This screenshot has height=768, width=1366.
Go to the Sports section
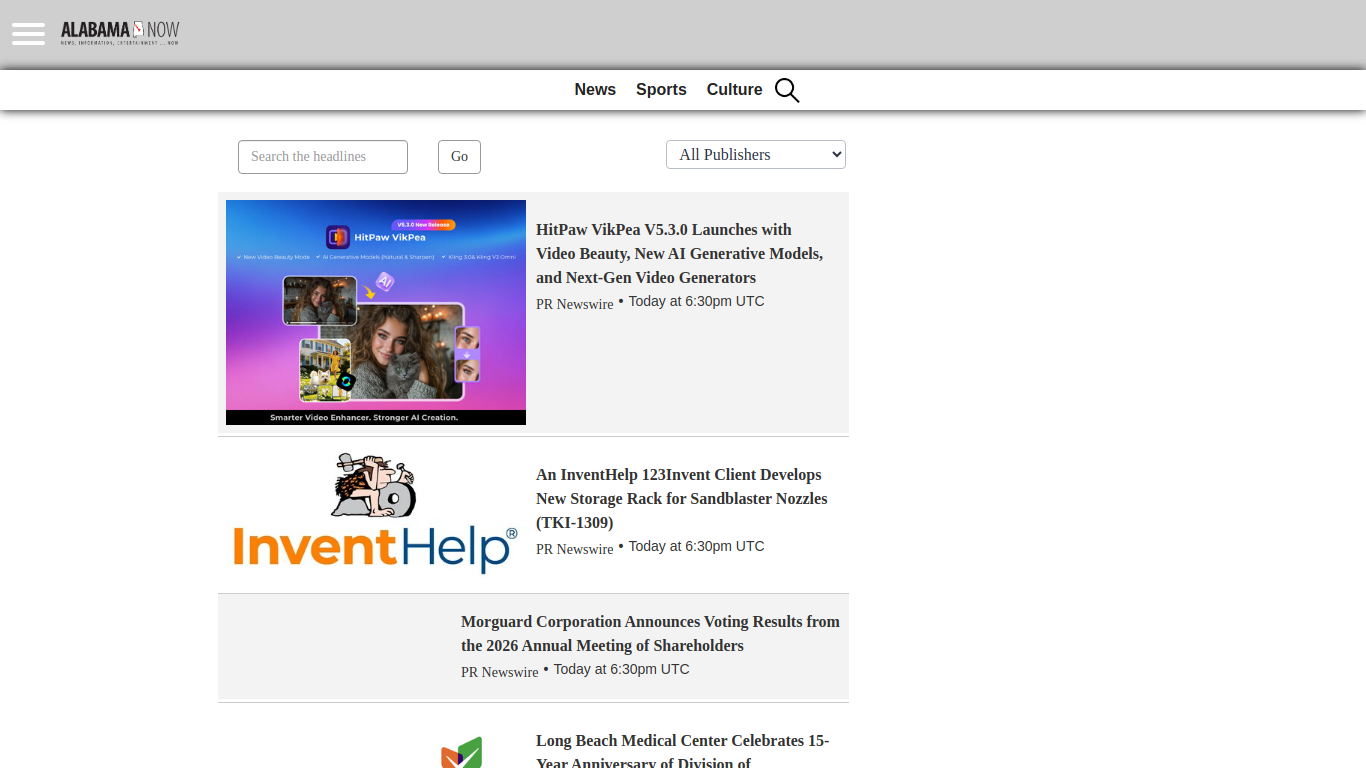661,90
